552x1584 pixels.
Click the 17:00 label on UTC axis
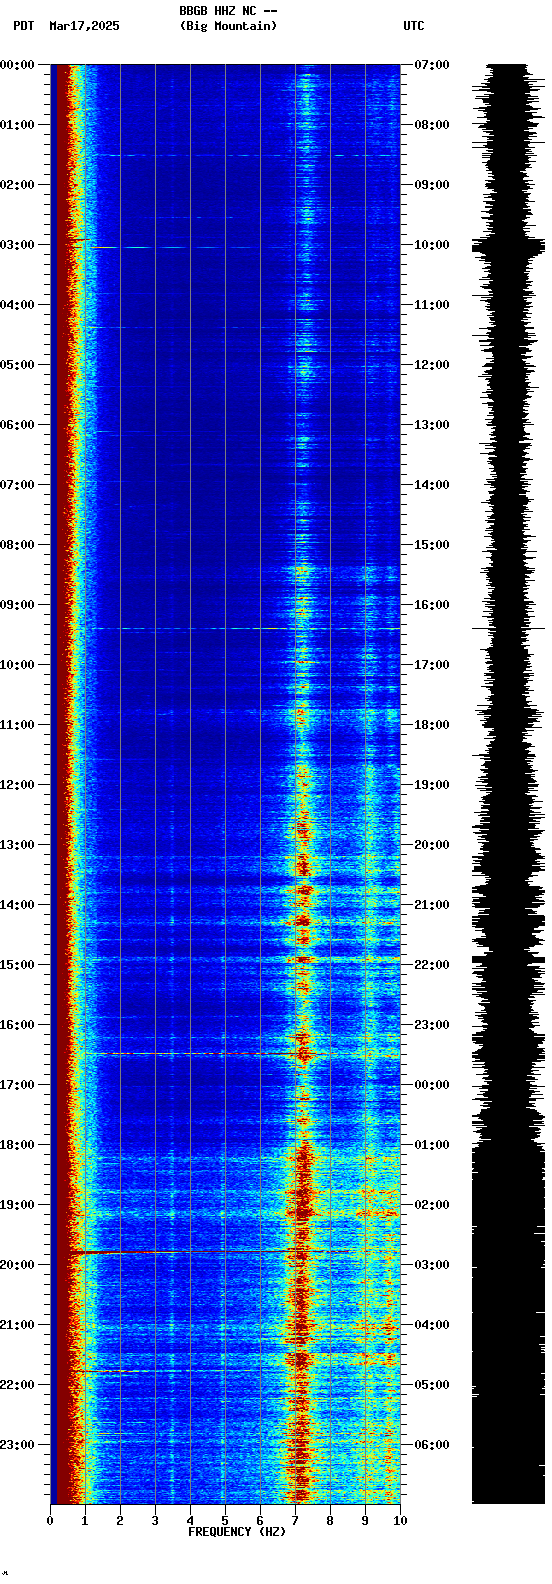click(x=432, y=665)
